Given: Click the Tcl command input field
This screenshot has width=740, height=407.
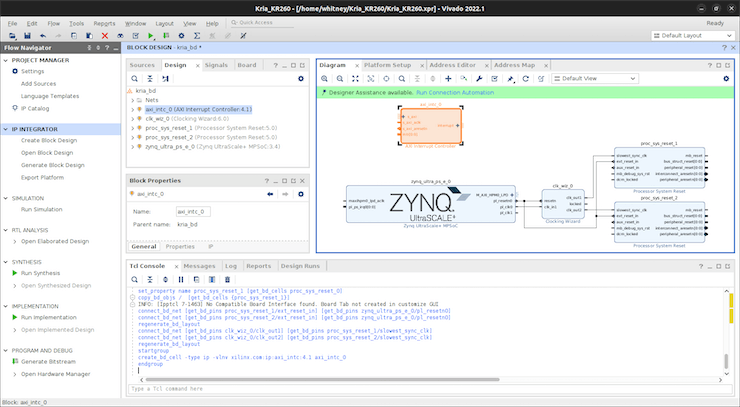Looking at the screenshot, I should (400, 388).
